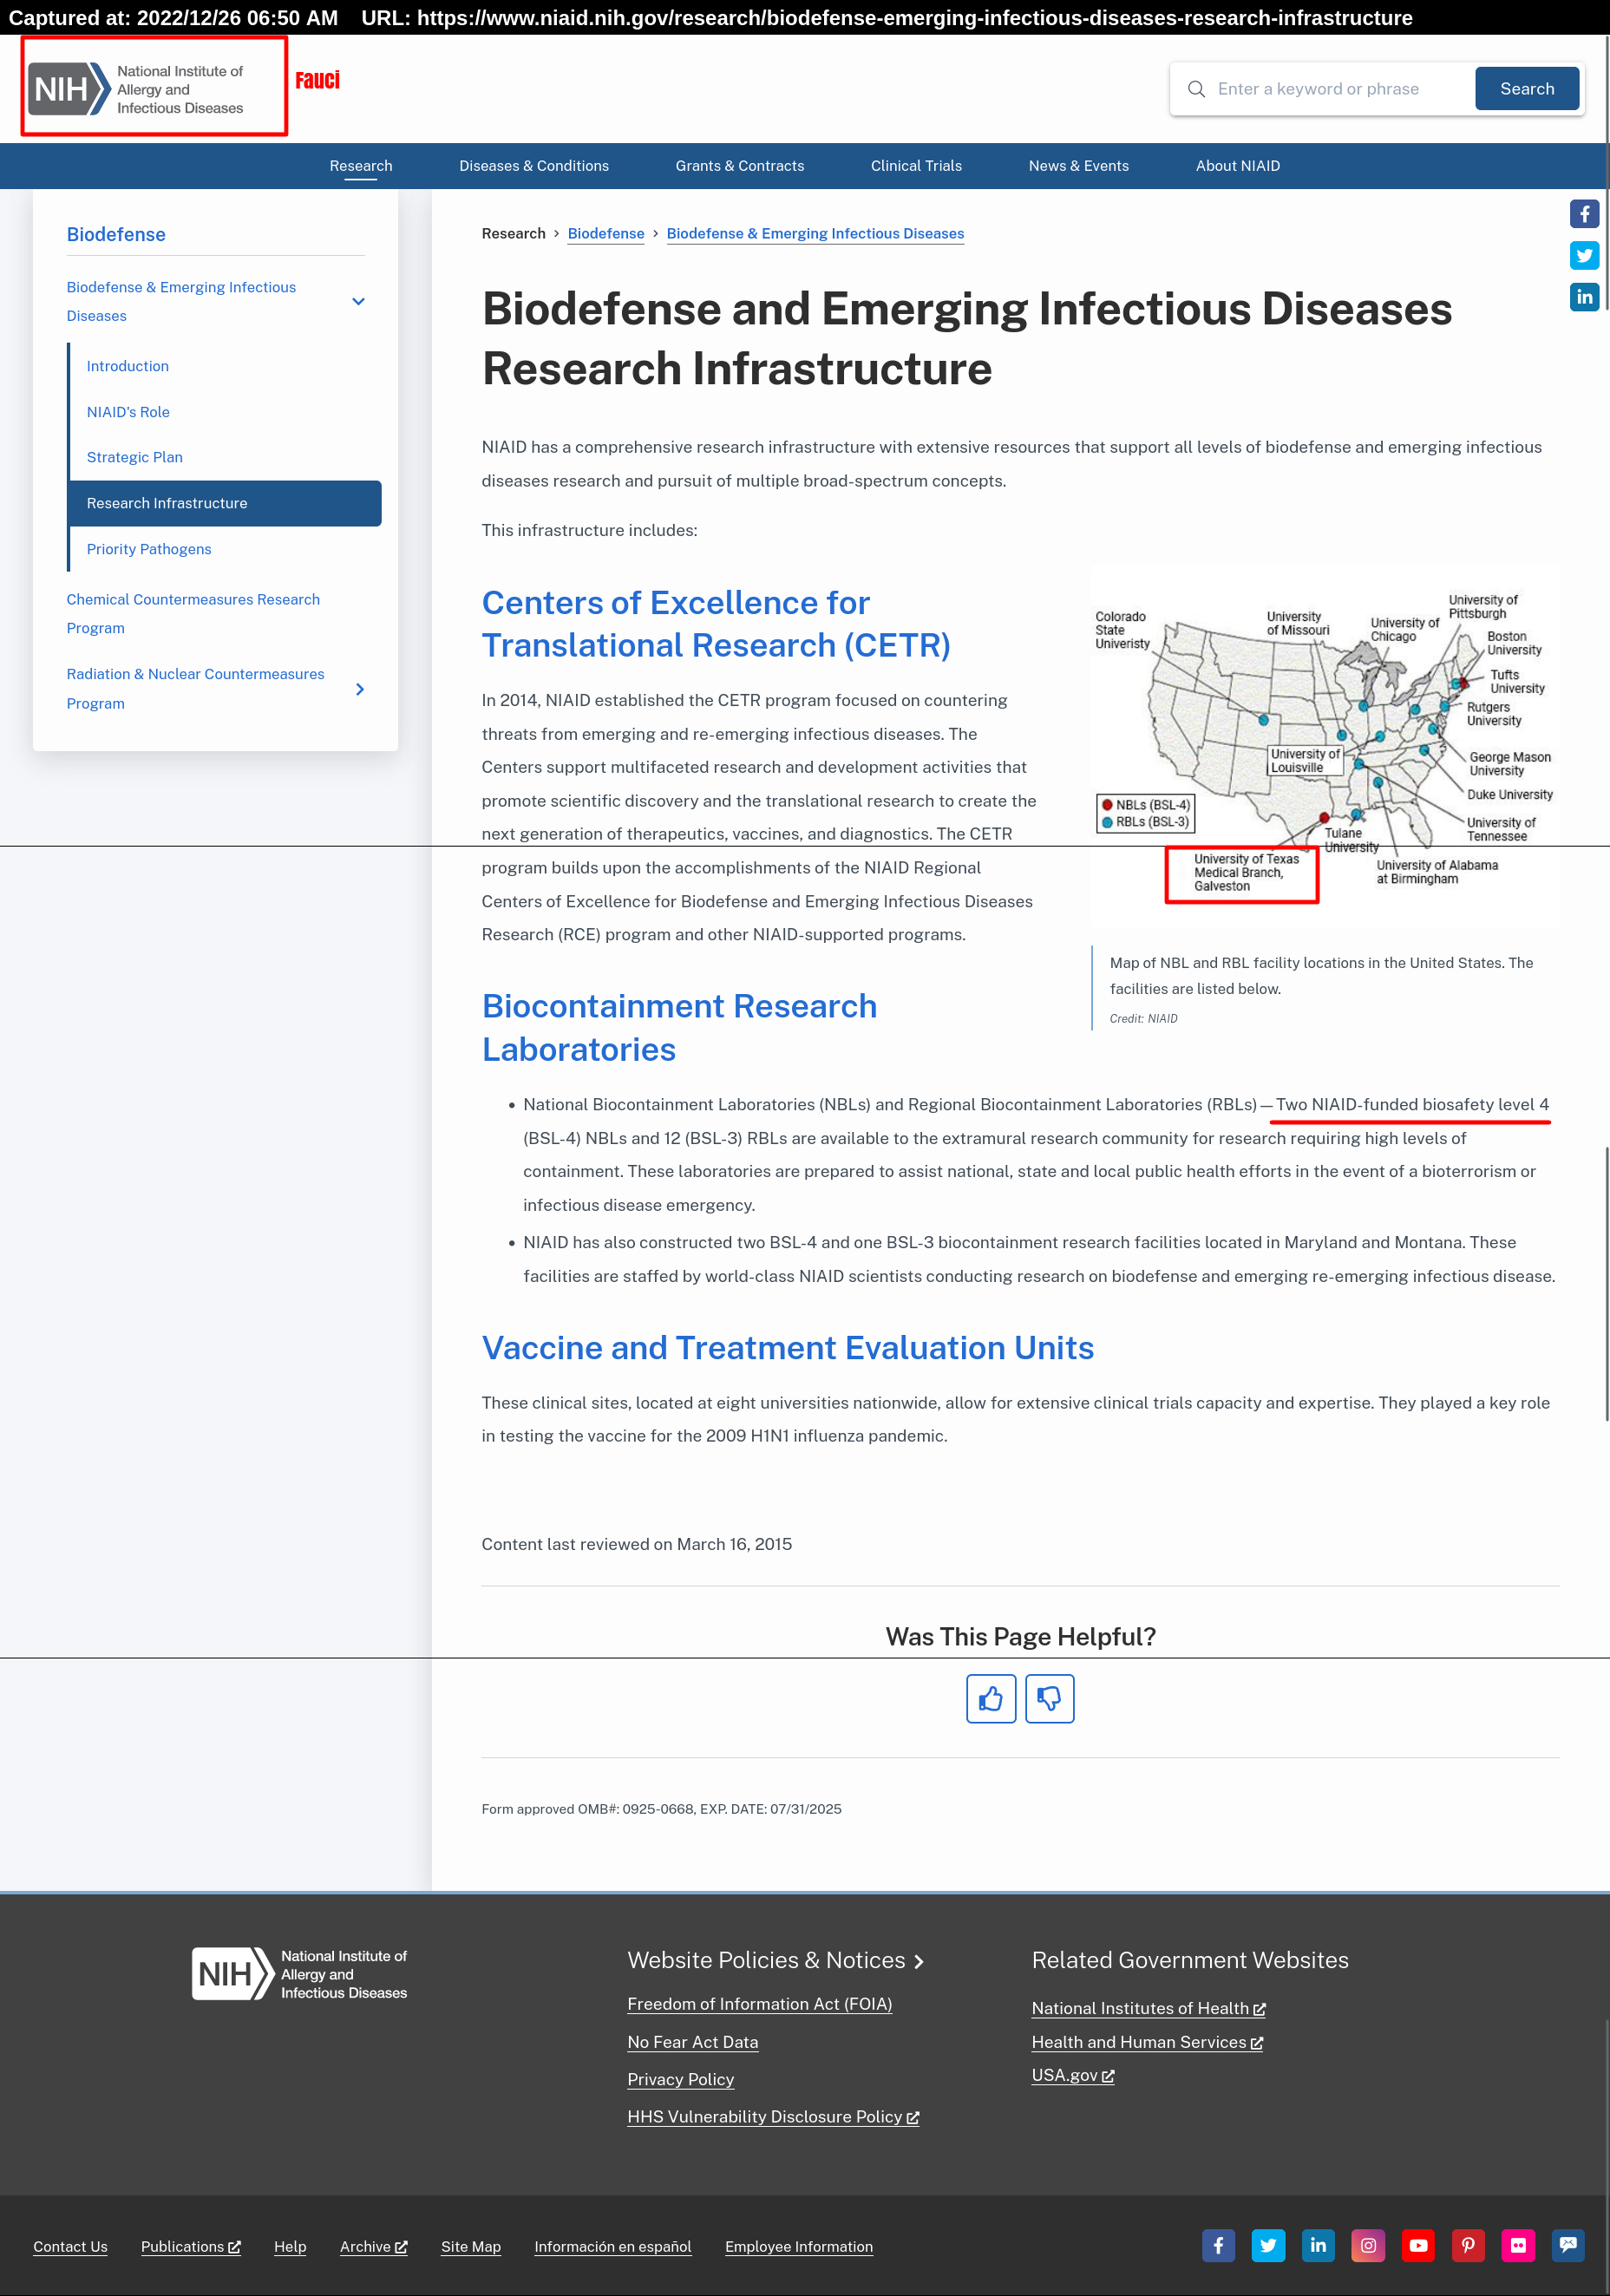Open footer Instagram icon
Viewport: 1610px width, 2296px height.
[x=1368, y=2245]
